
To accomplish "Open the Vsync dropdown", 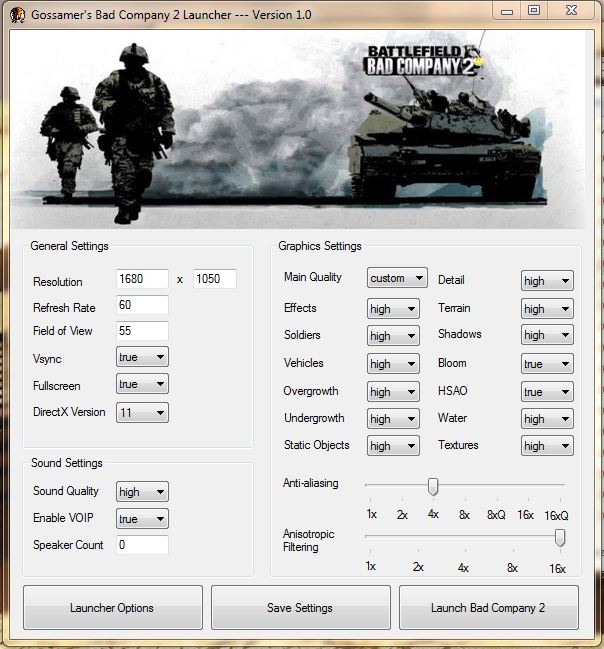I will 142,357.
